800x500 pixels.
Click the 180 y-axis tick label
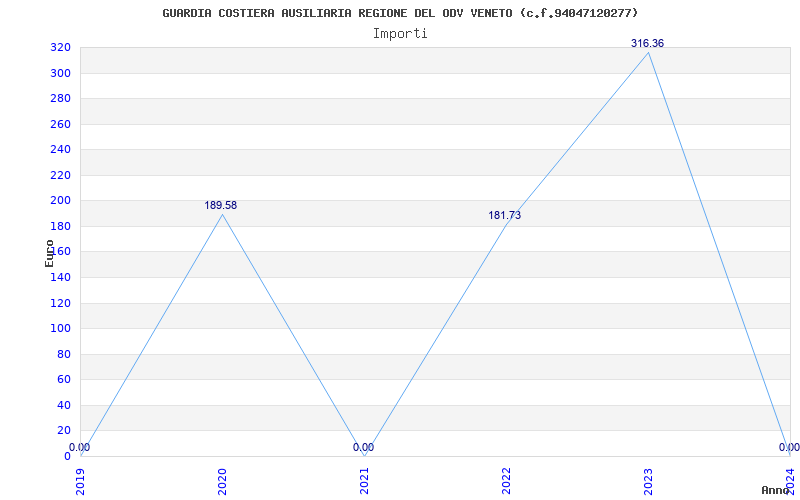60,227
